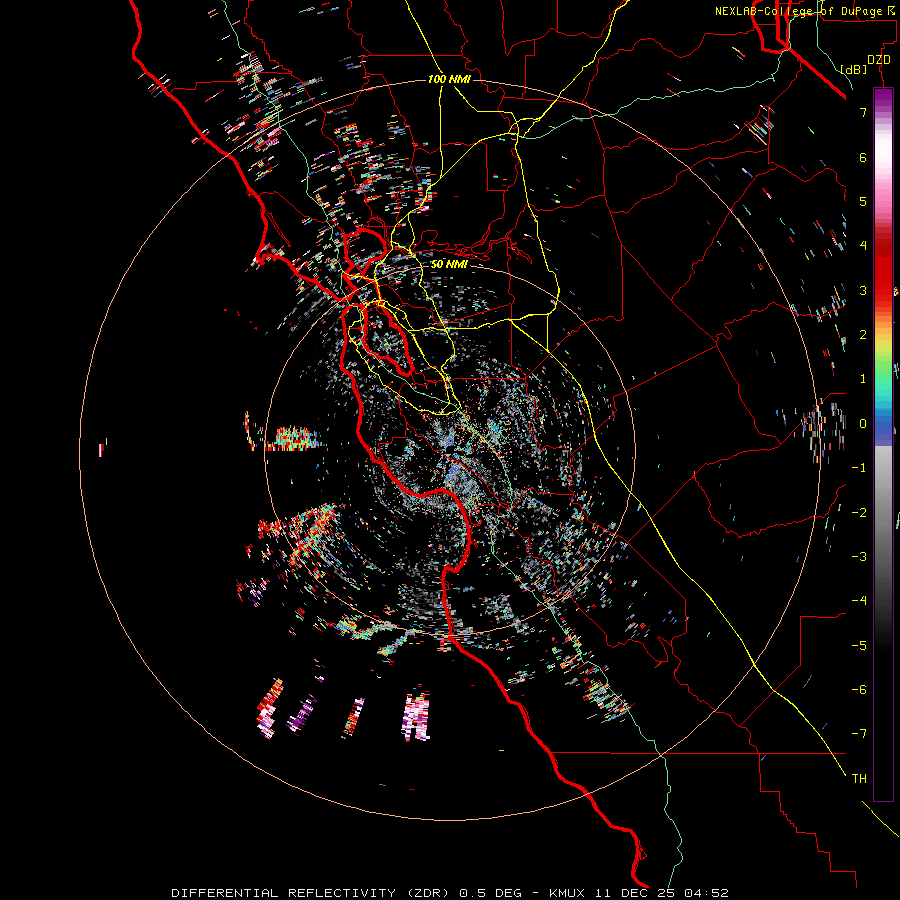The width and height of the screenshot is (900, 900).
Task: Select the -2 dB tick label
Action: (x=859, y=513)
